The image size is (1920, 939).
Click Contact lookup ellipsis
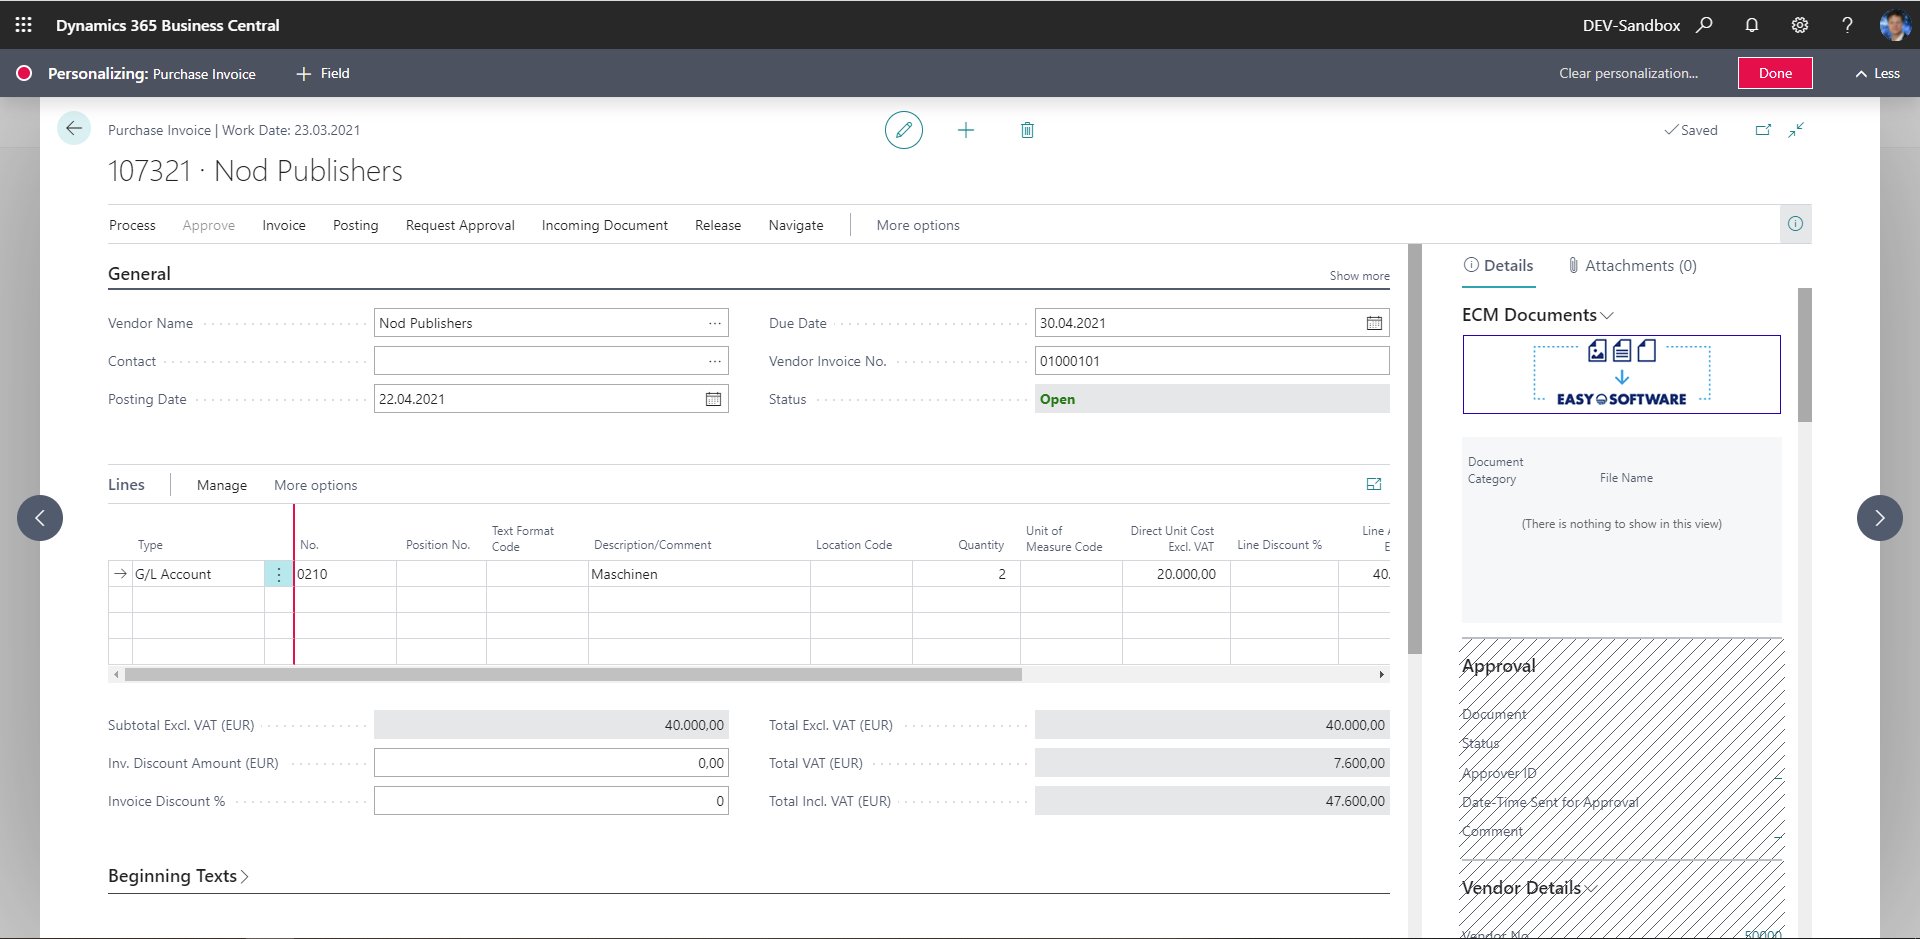pos(715,361)
